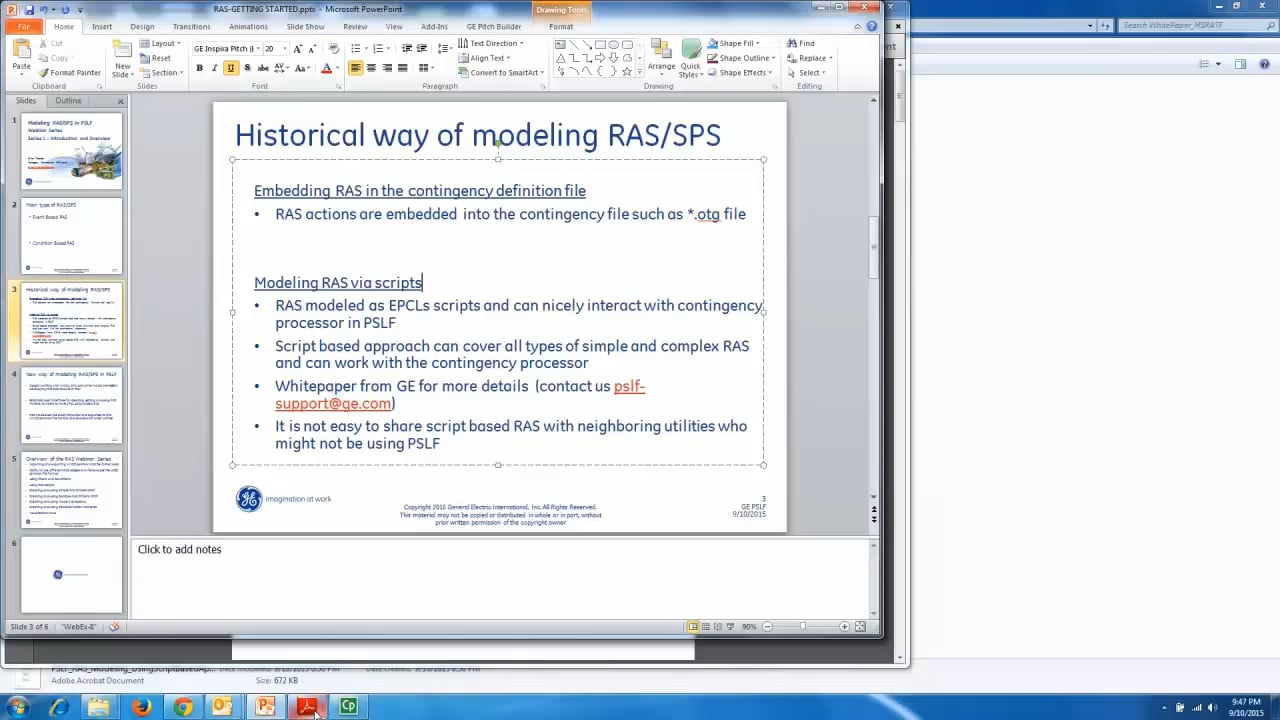Switch to Slide Sorter view

[x=706, y=627]
